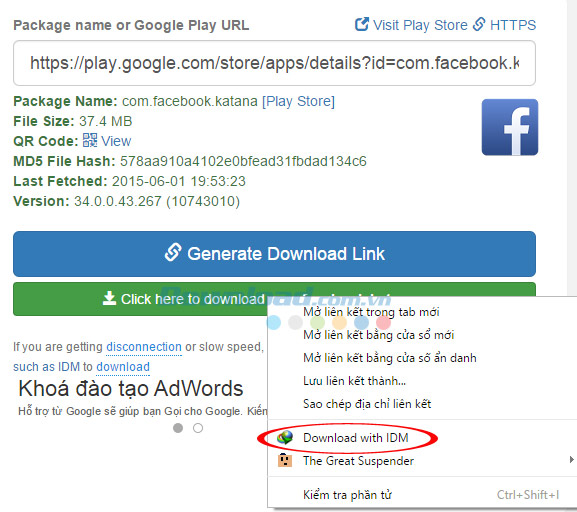The width and height of the screenshot is (577, 512).
Task: Click the package name text com.facebook.katana
Action: (190, 101)
